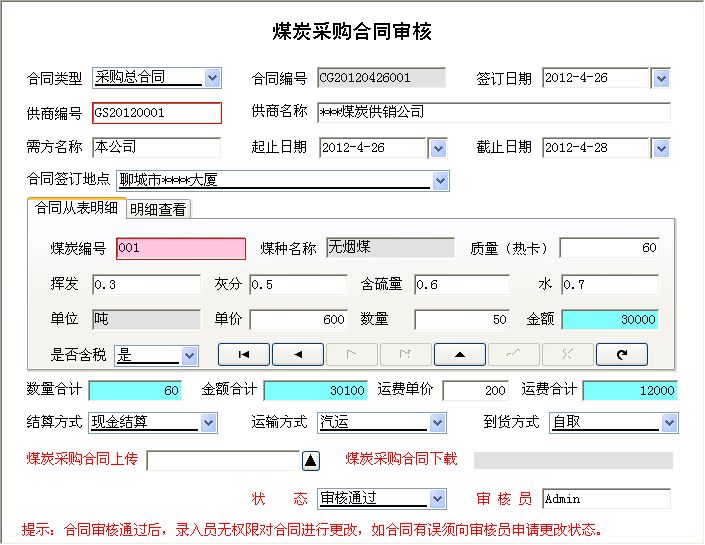The height and width of the screenshot is (545, 705).
Task: Go to next record in navigator
Action: click(x=352, y=354)
